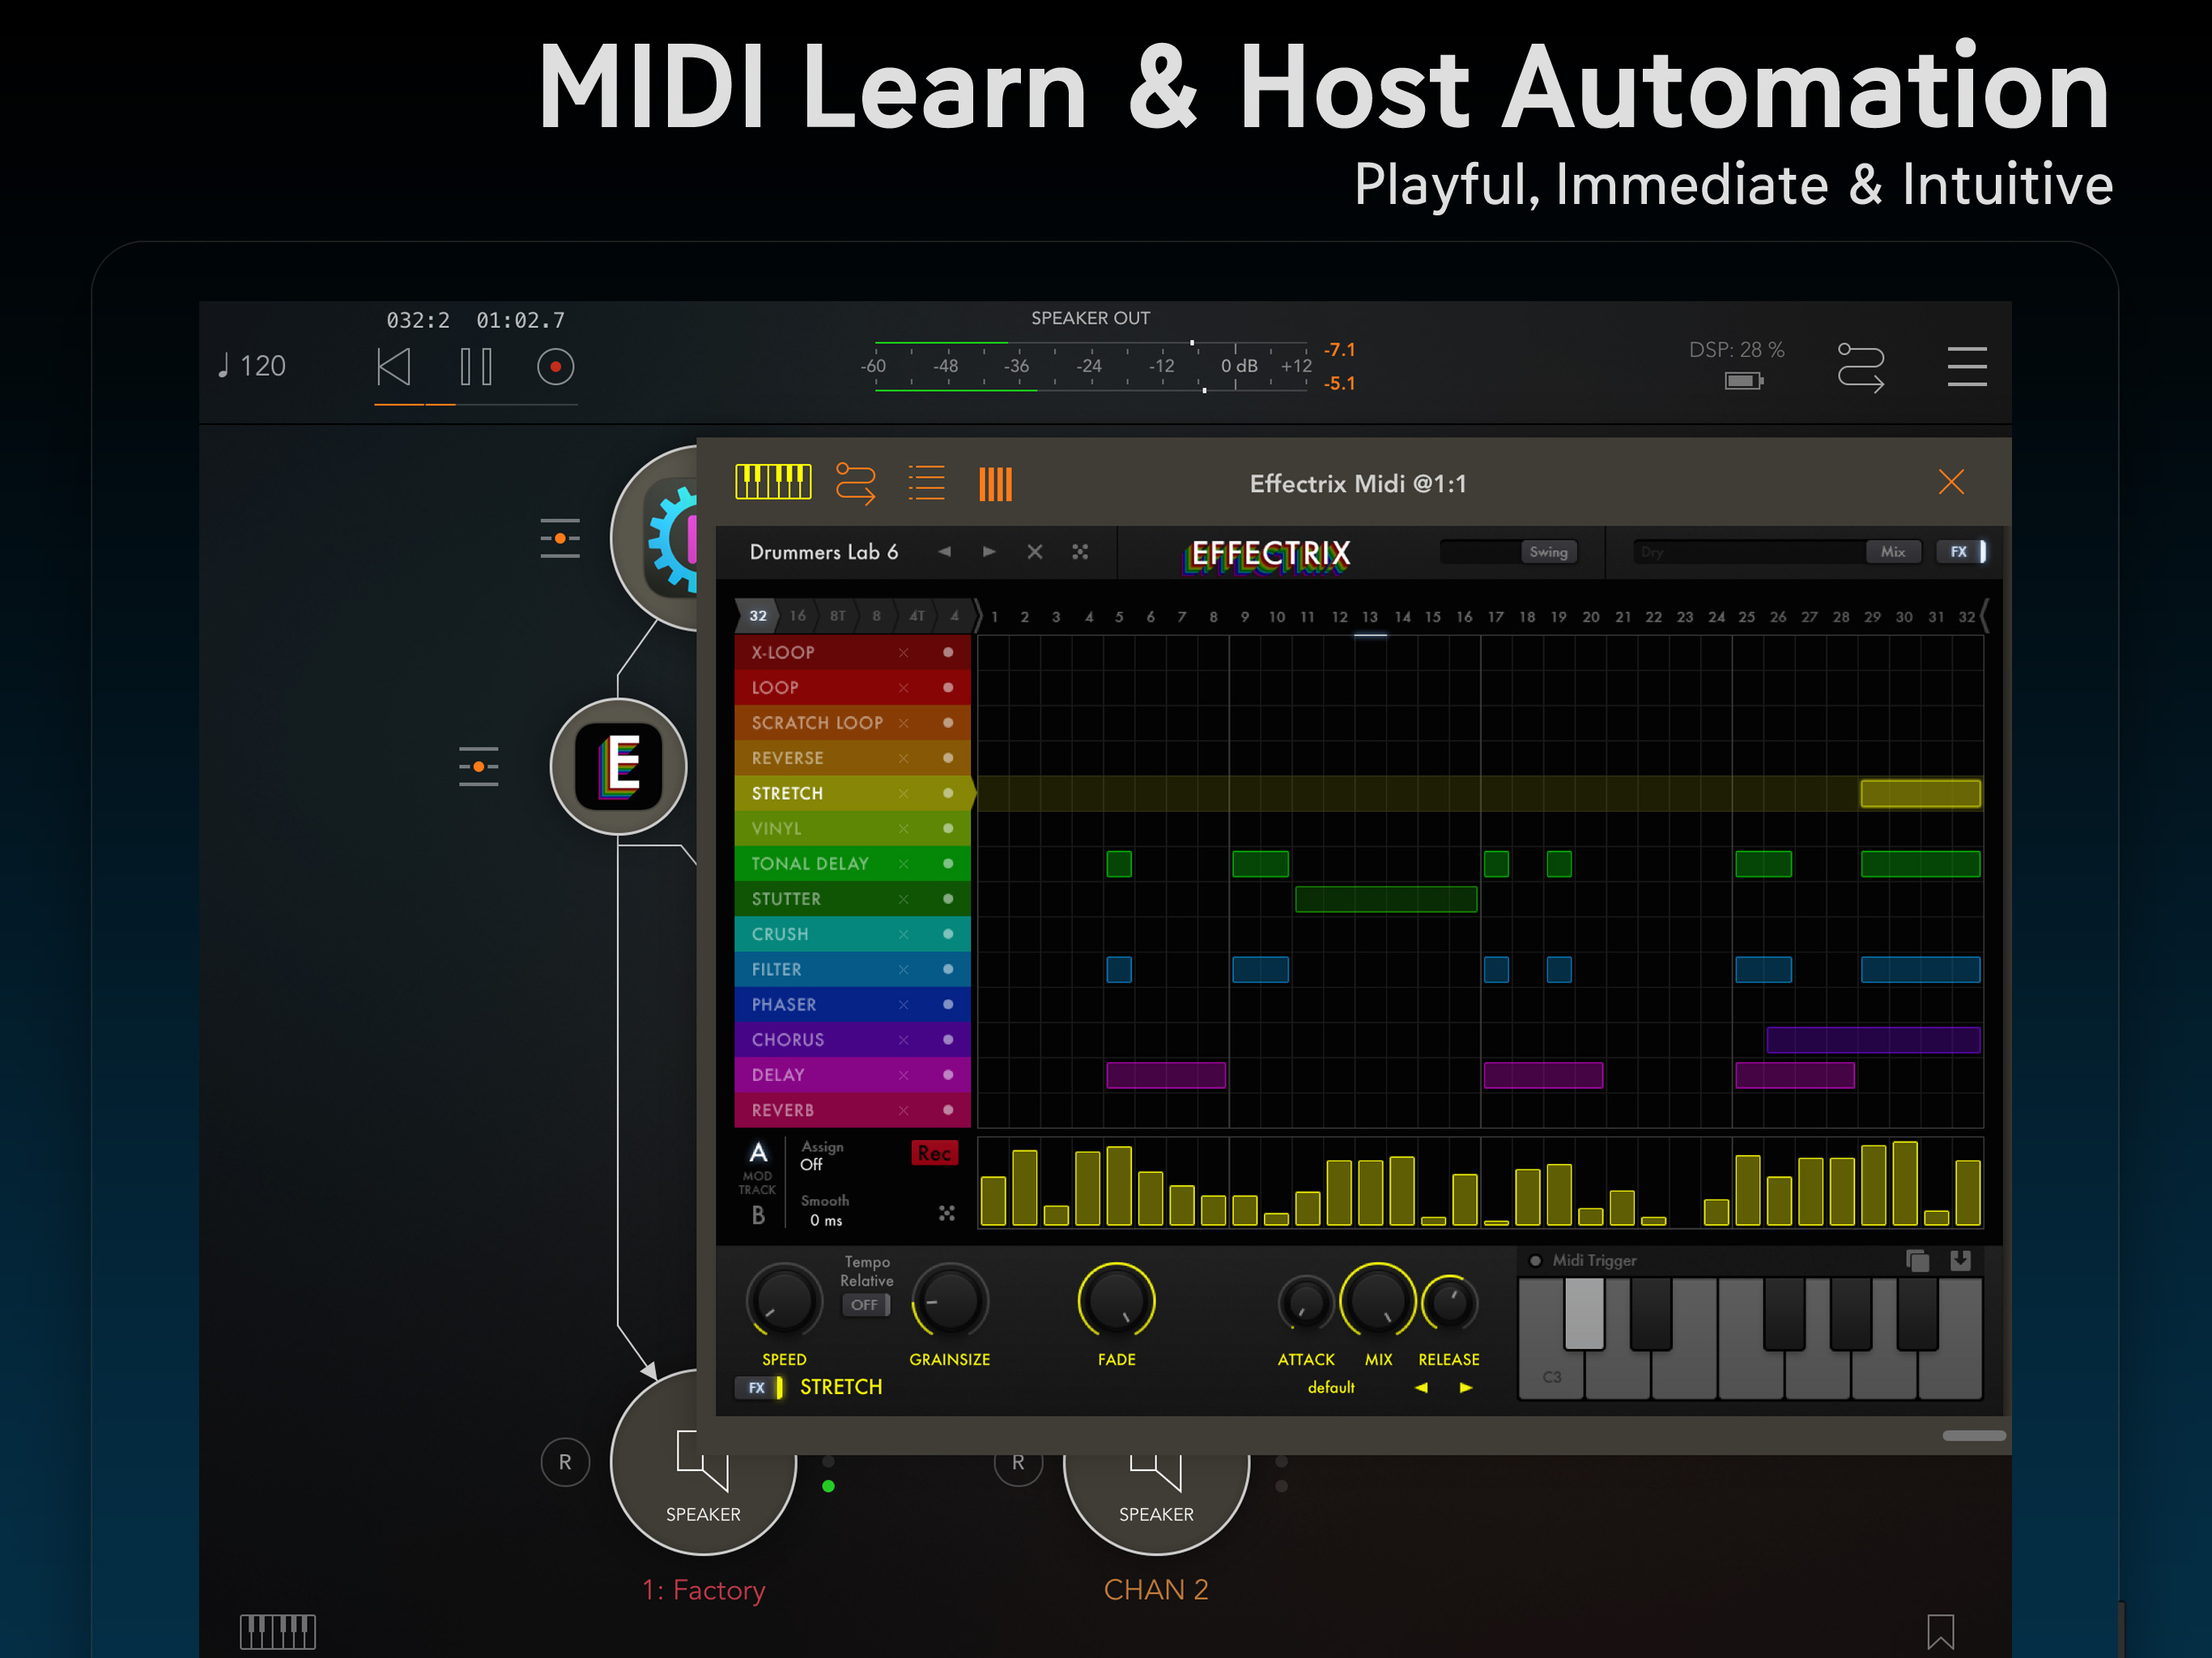Toggle the Midi Trigger indicator
The height and width of the screenshot is (1658, 2212).
1535,1260
